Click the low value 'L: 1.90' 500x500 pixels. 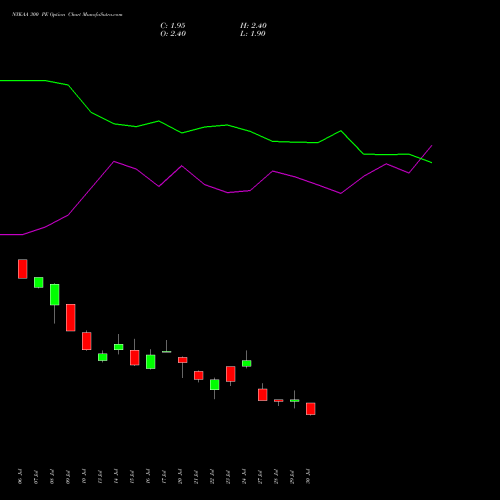253,34
